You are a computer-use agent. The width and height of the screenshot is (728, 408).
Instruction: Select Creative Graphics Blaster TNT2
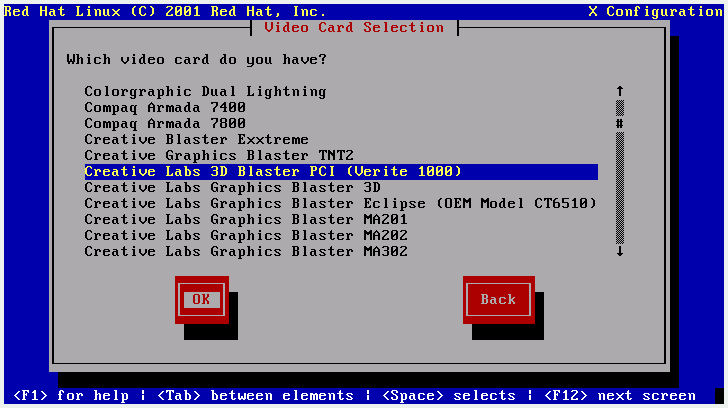tap(219, 155)
